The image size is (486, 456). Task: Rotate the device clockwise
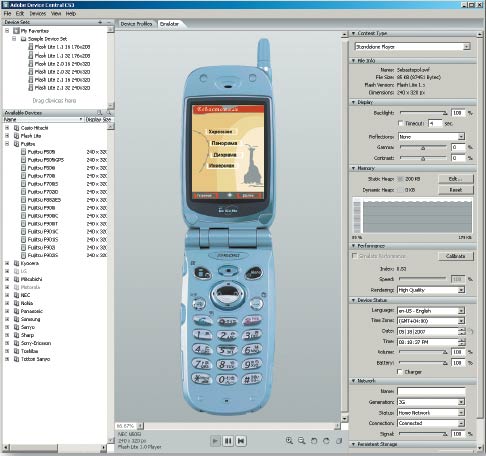coord(326,441)
